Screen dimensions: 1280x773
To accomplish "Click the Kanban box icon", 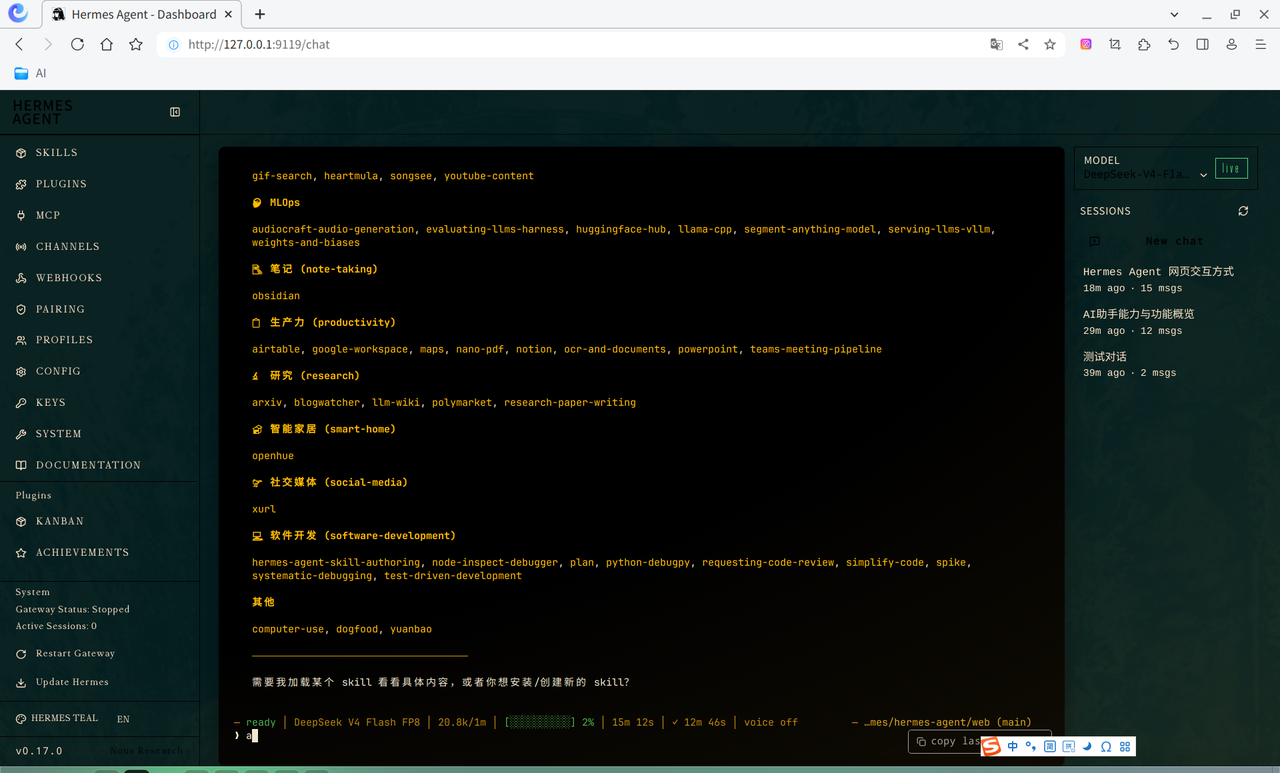I will click(x=21, y=521).
